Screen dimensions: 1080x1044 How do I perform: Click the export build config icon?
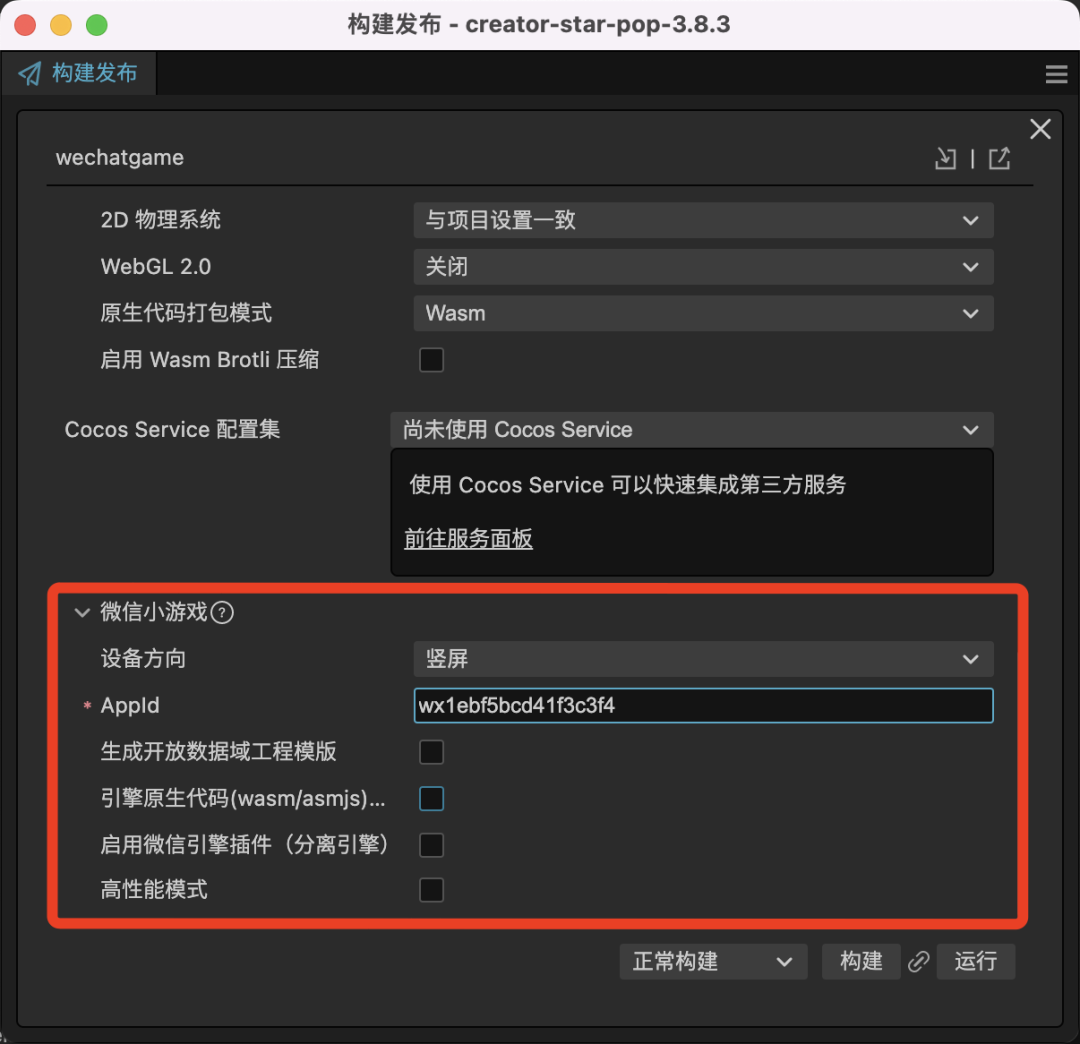(x=999, y=159)
